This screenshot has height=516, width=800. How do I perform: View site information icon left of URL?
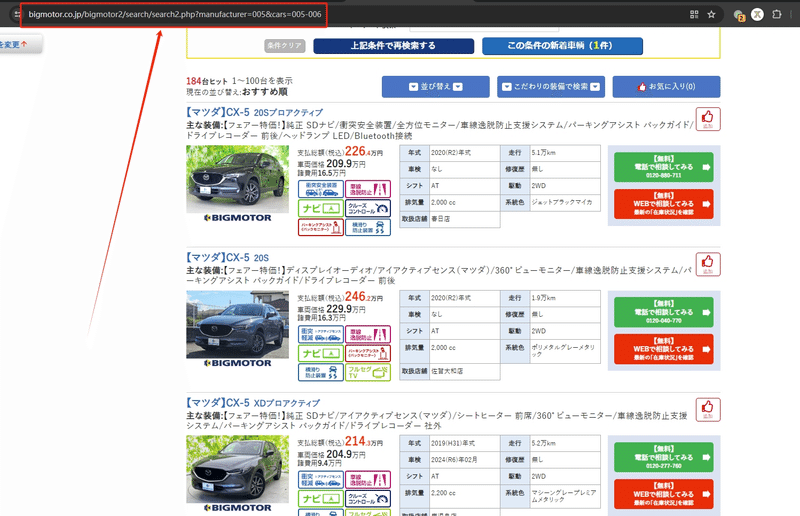(x=17, y=14)
